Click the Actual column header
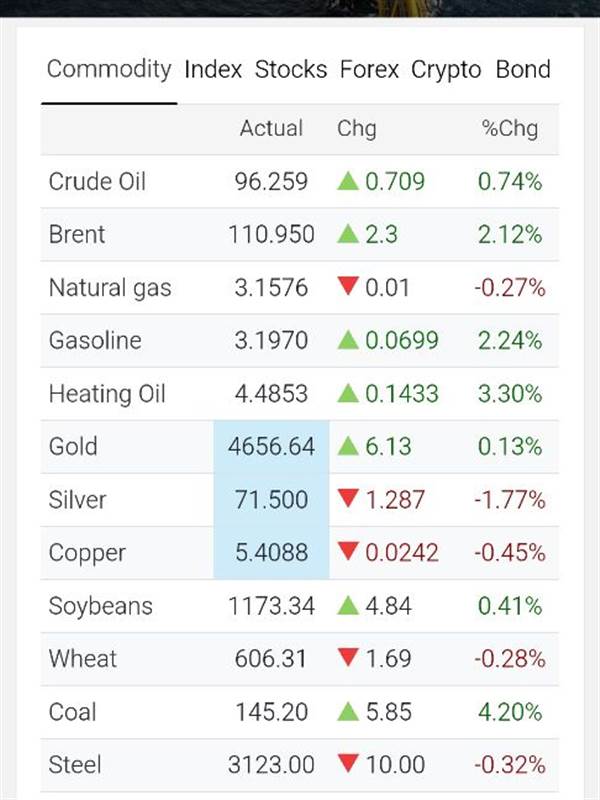The width and height of the screenshot is (600, 800). pyautogui.click(x=271, y=129)
